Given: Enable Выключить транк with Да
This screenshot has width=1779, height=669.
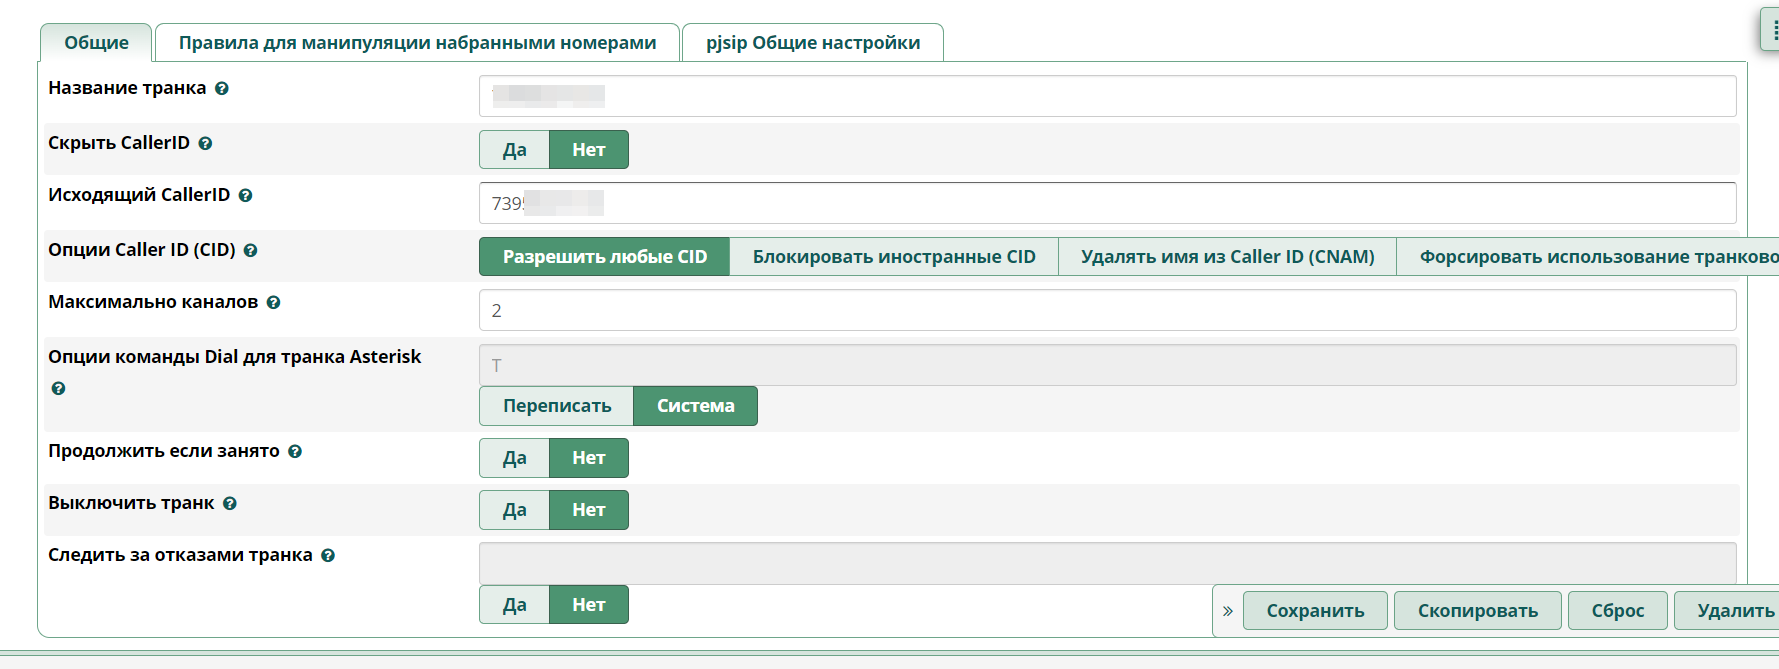Looking at the screenshot, I should point(514,510).
